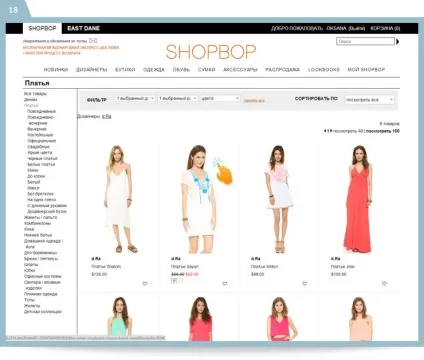
Task: Select Яркие цвета subcategory
Action: 40,153
